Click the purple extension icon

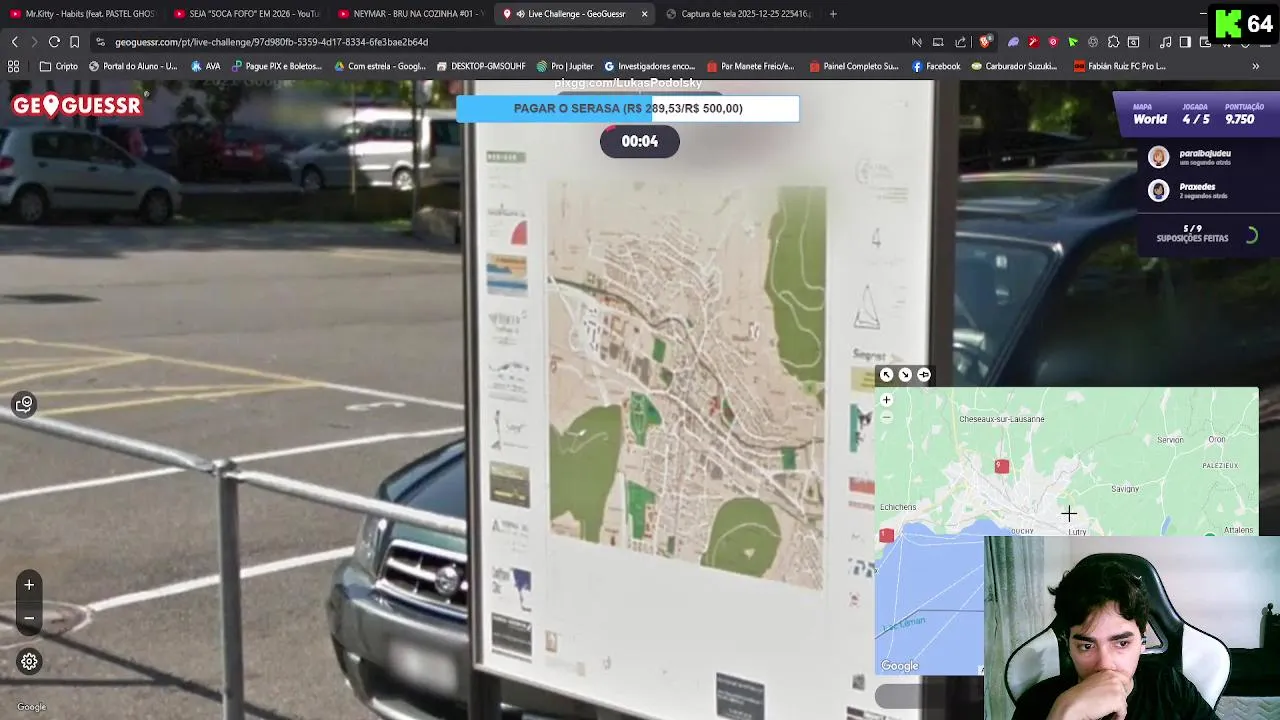click(1013, 42)
